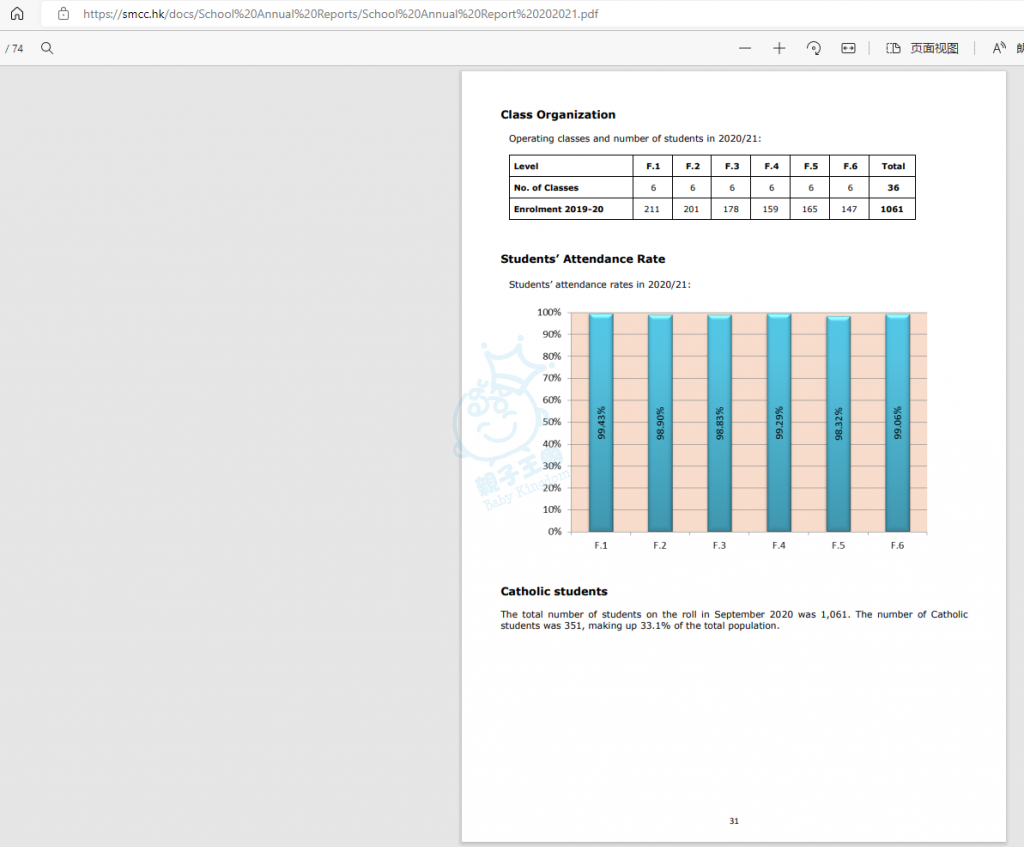Image resolution: width=1024 pixels, height=847 pixels.
Task: Select the paragraph starting 'The total number of students'
Action: pos(734,620)
